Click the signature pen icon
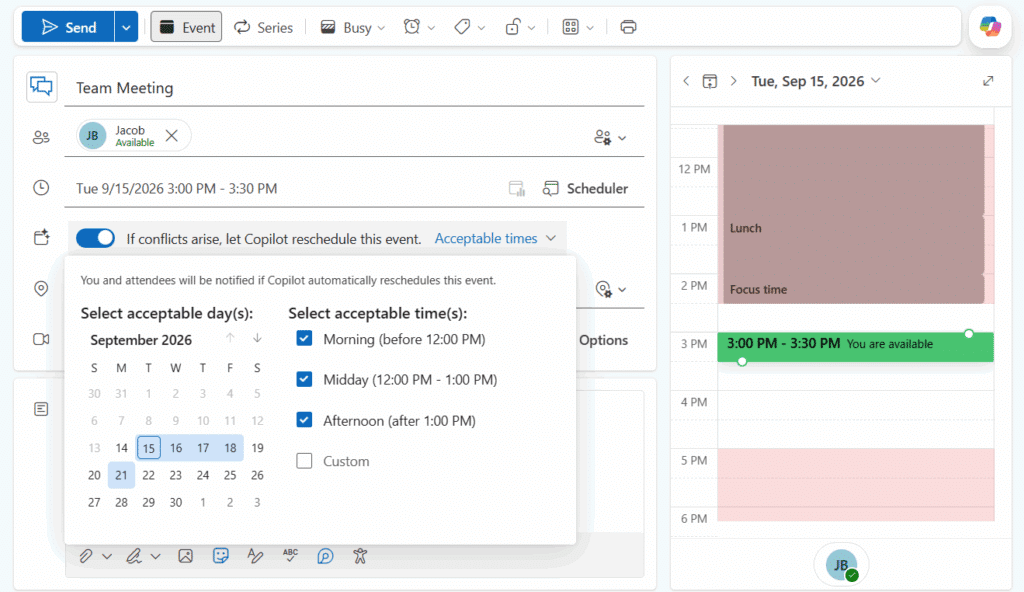The image size is (1024, 592). click(x=134, y=556)
